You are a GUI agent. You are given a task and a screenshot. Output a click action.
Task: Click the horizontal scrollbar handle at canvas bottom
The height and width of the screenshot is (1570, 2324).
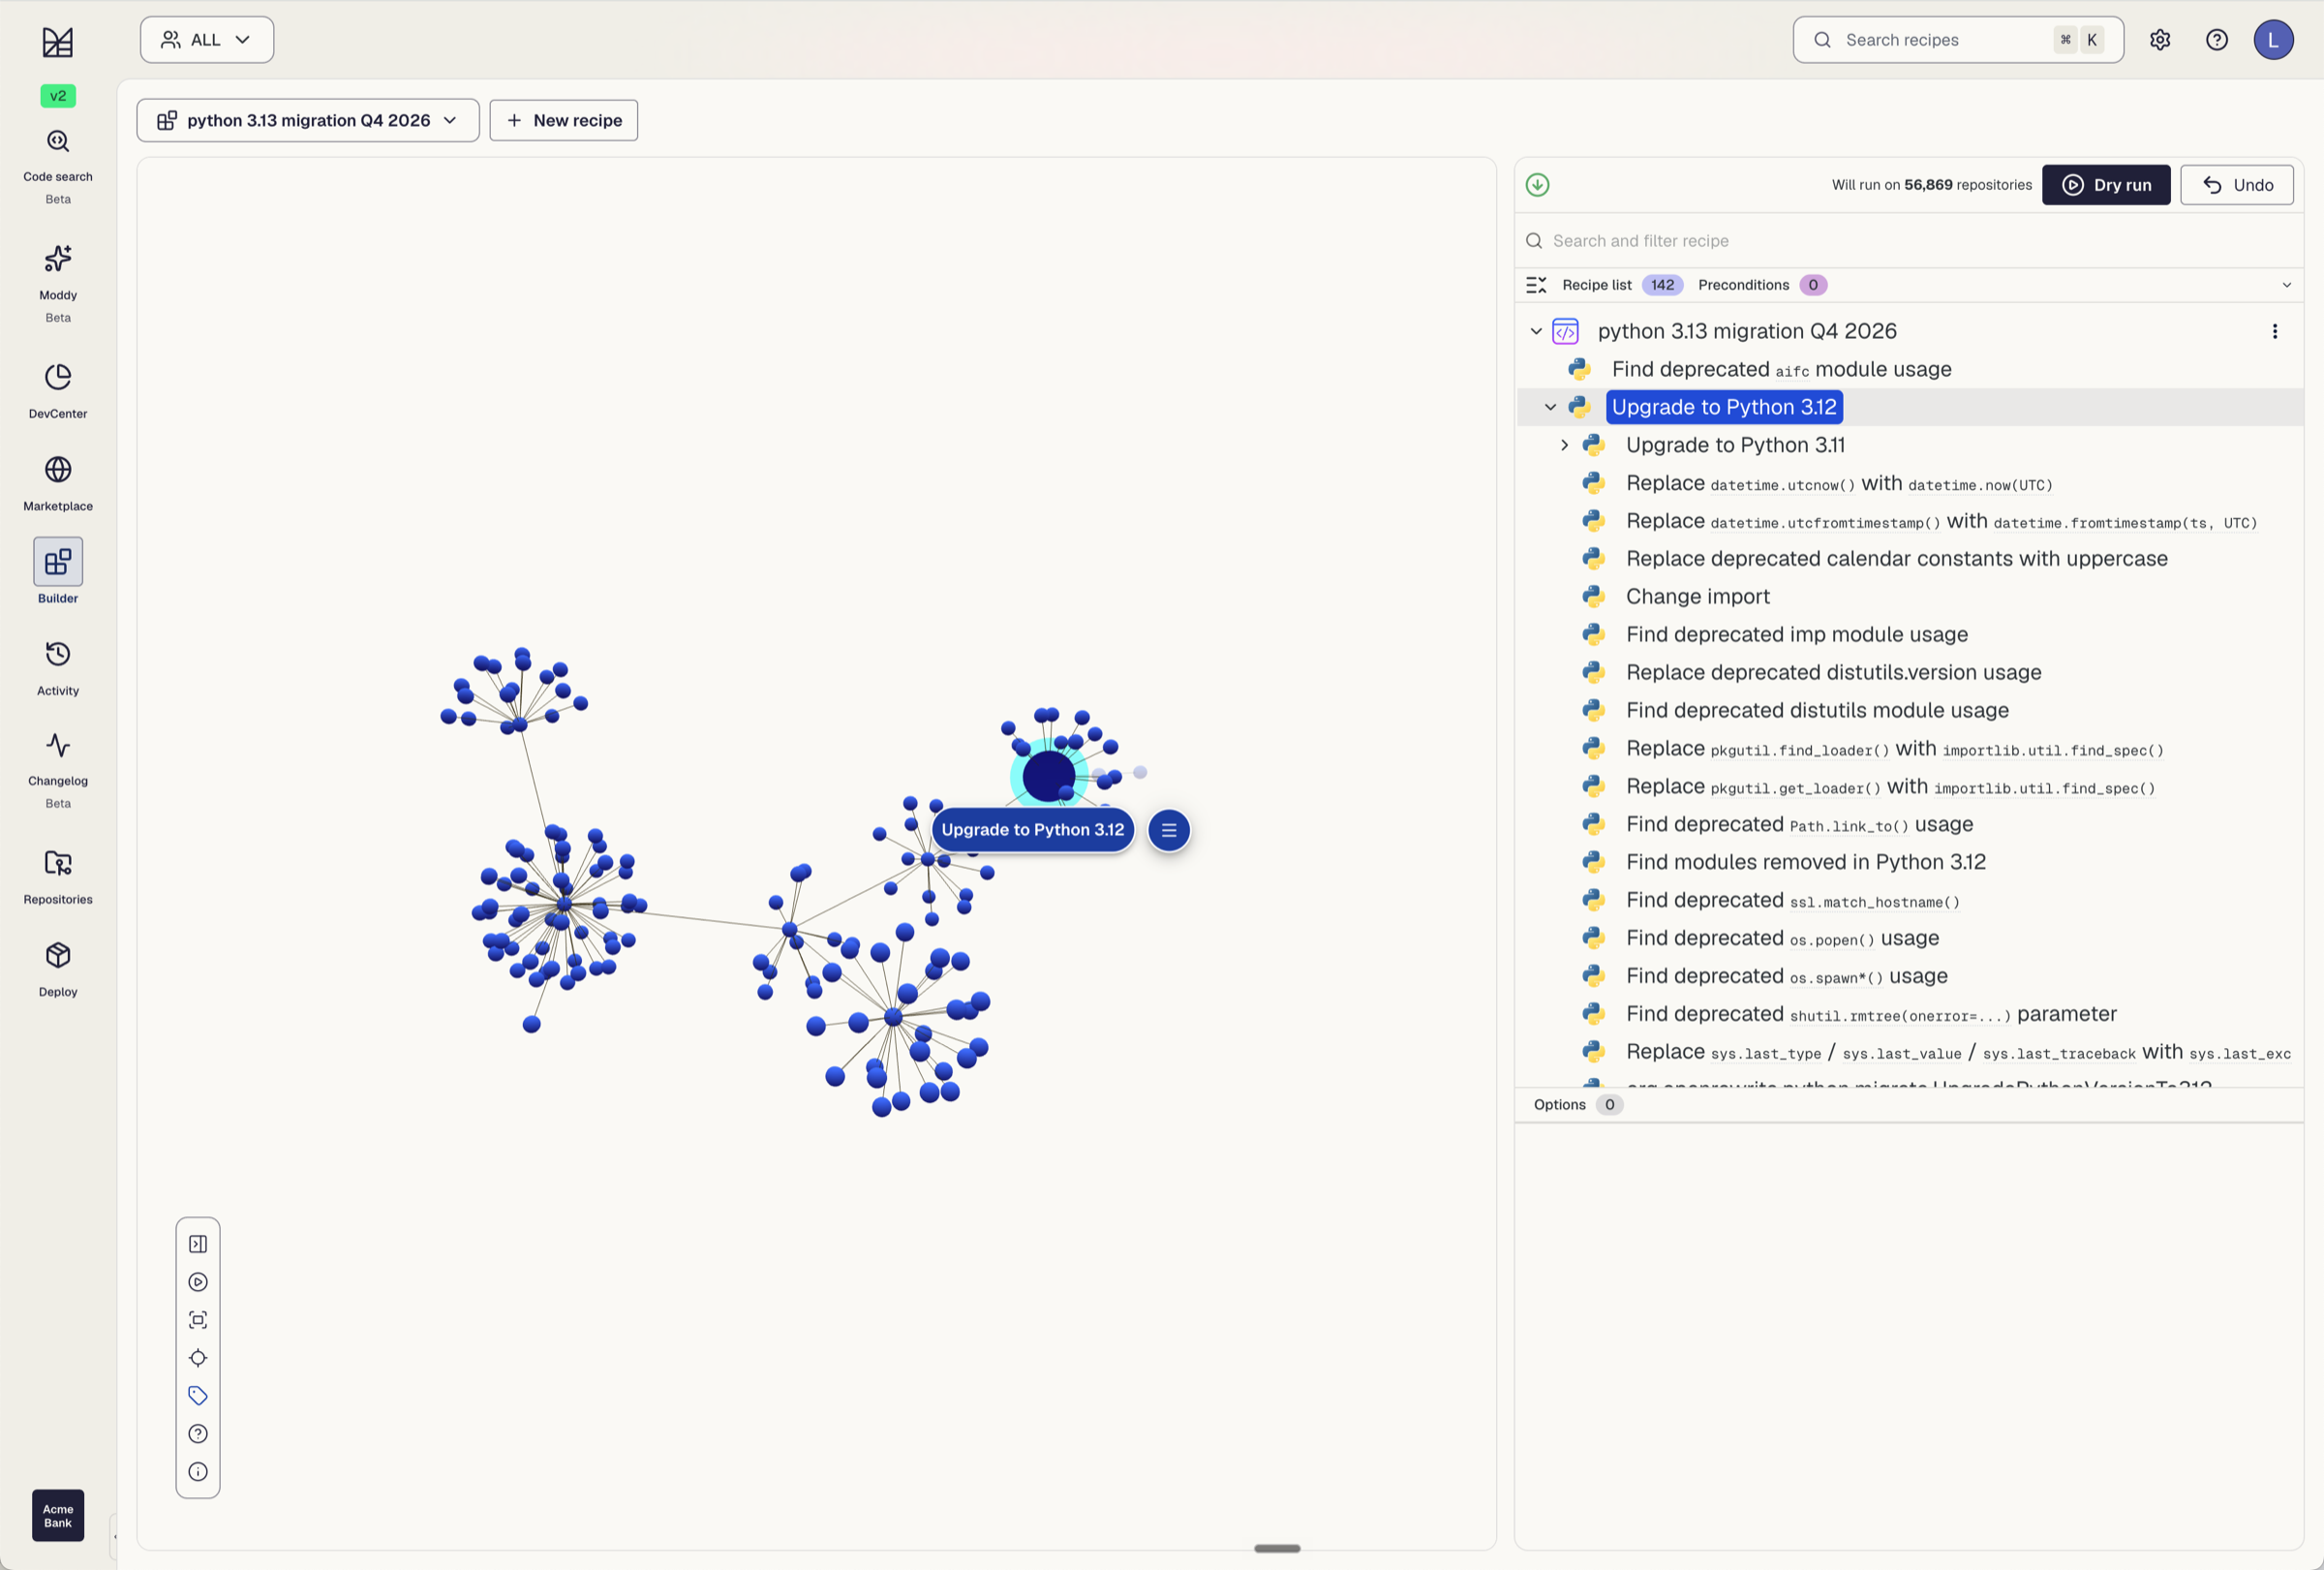coord(1277,1548)
